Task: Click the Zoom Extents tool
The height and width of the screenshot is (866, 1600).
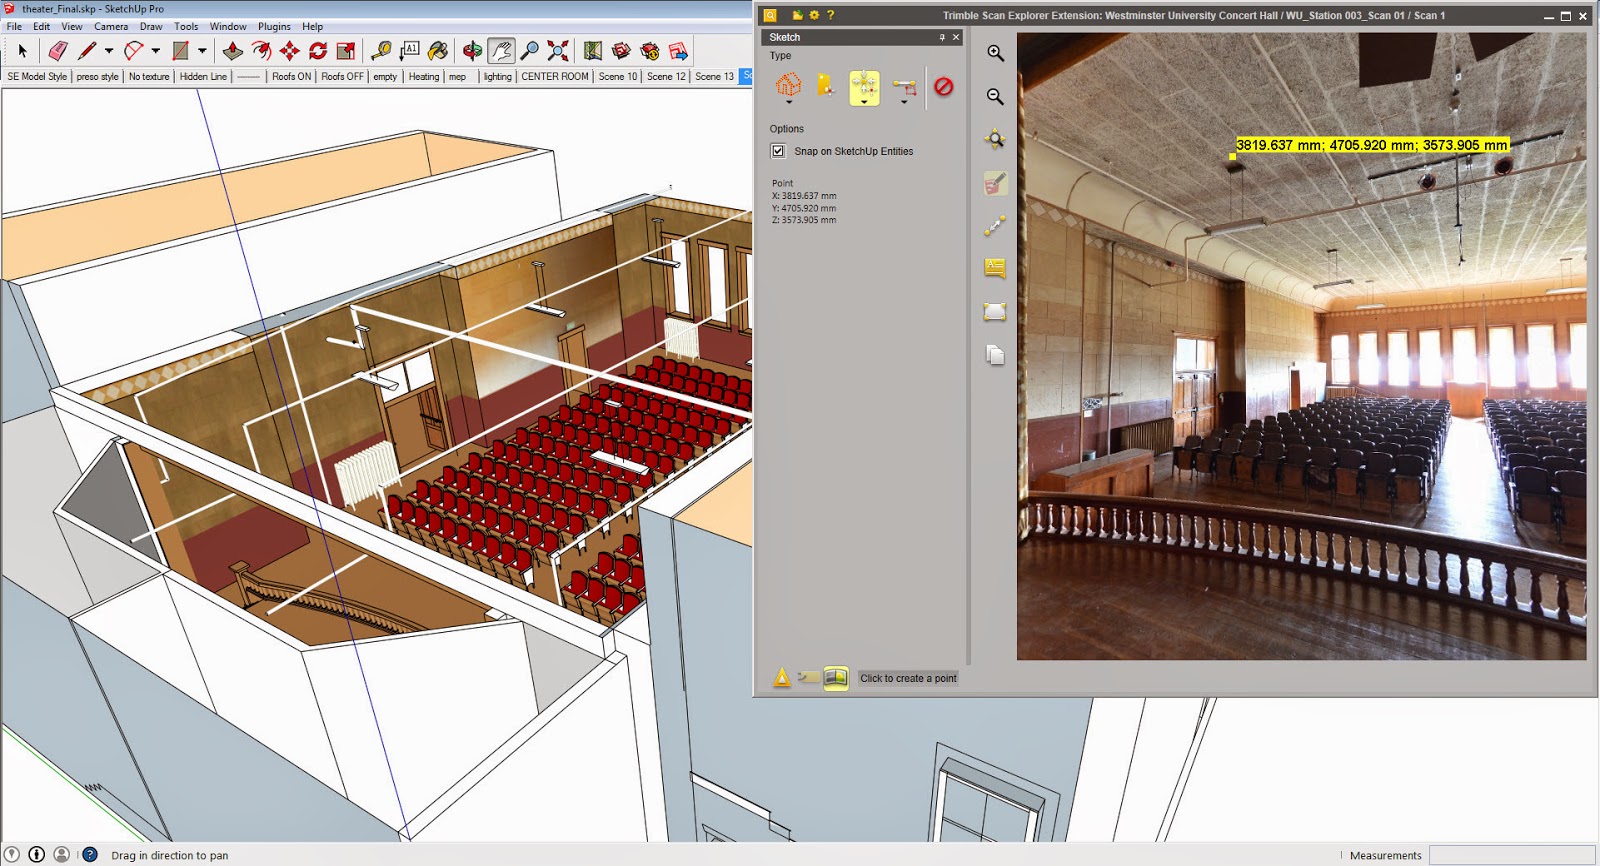Action: coord(558,51)
